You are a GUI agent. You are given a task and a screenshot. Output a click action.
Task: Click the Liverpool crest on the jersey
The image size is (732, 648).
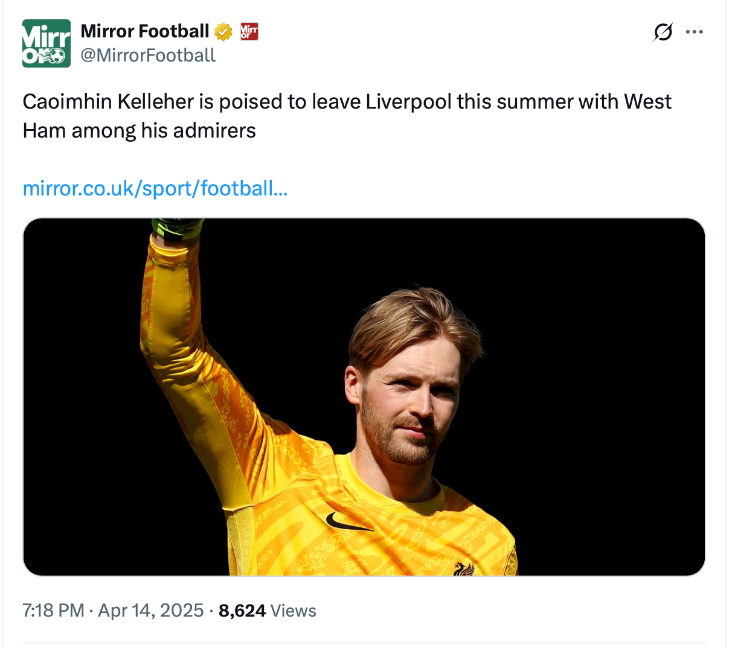pyautogui.click(x=463, y=567)
